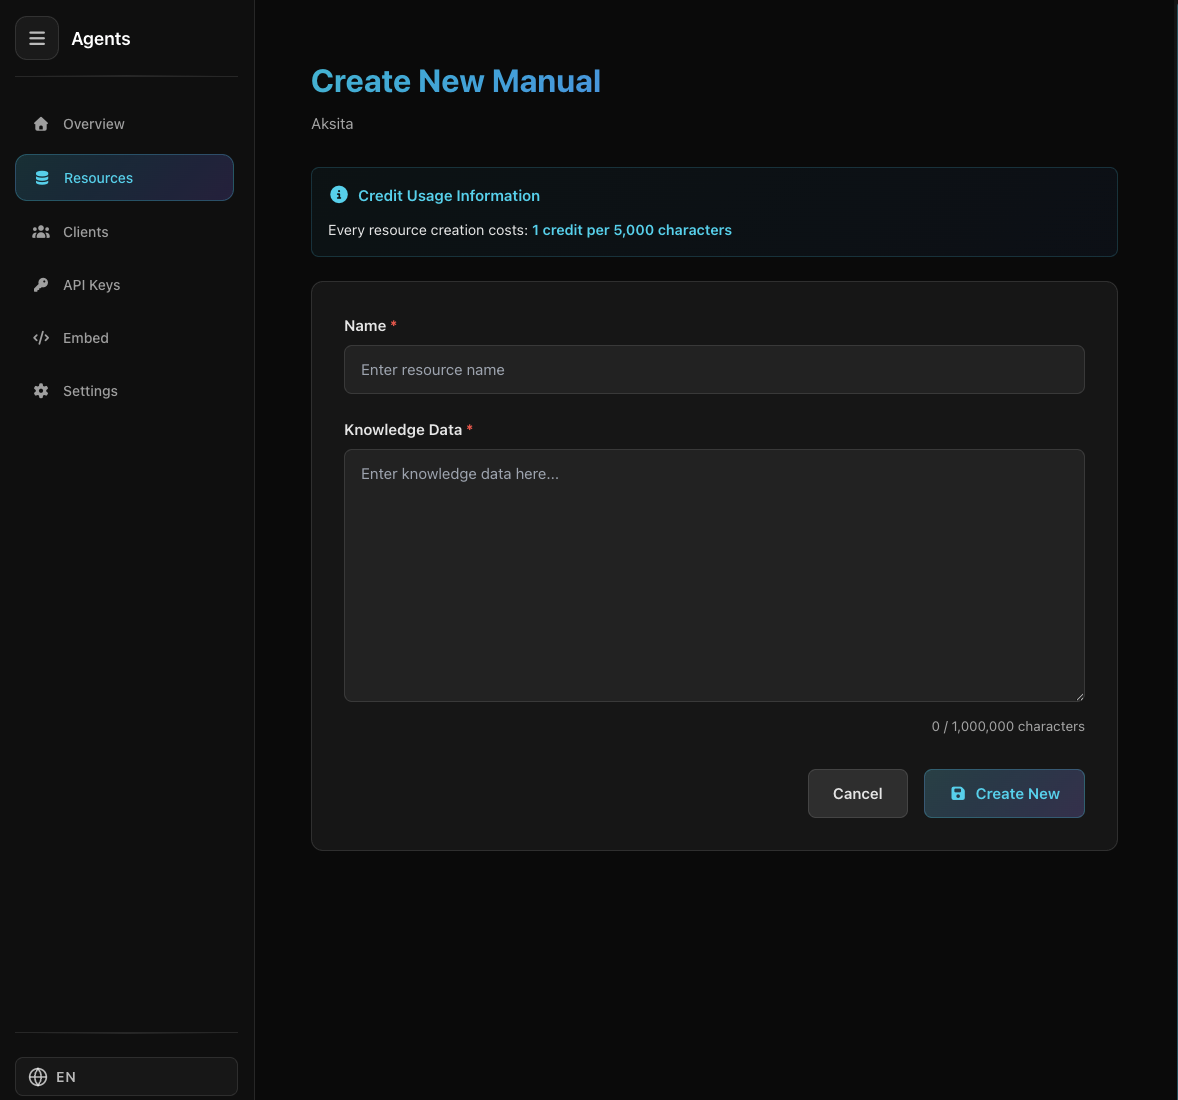The width and height of the screenshot is (1178, 1100).
Task: Click the Credit Usage info icon
Action: click(x=339, y=195)
